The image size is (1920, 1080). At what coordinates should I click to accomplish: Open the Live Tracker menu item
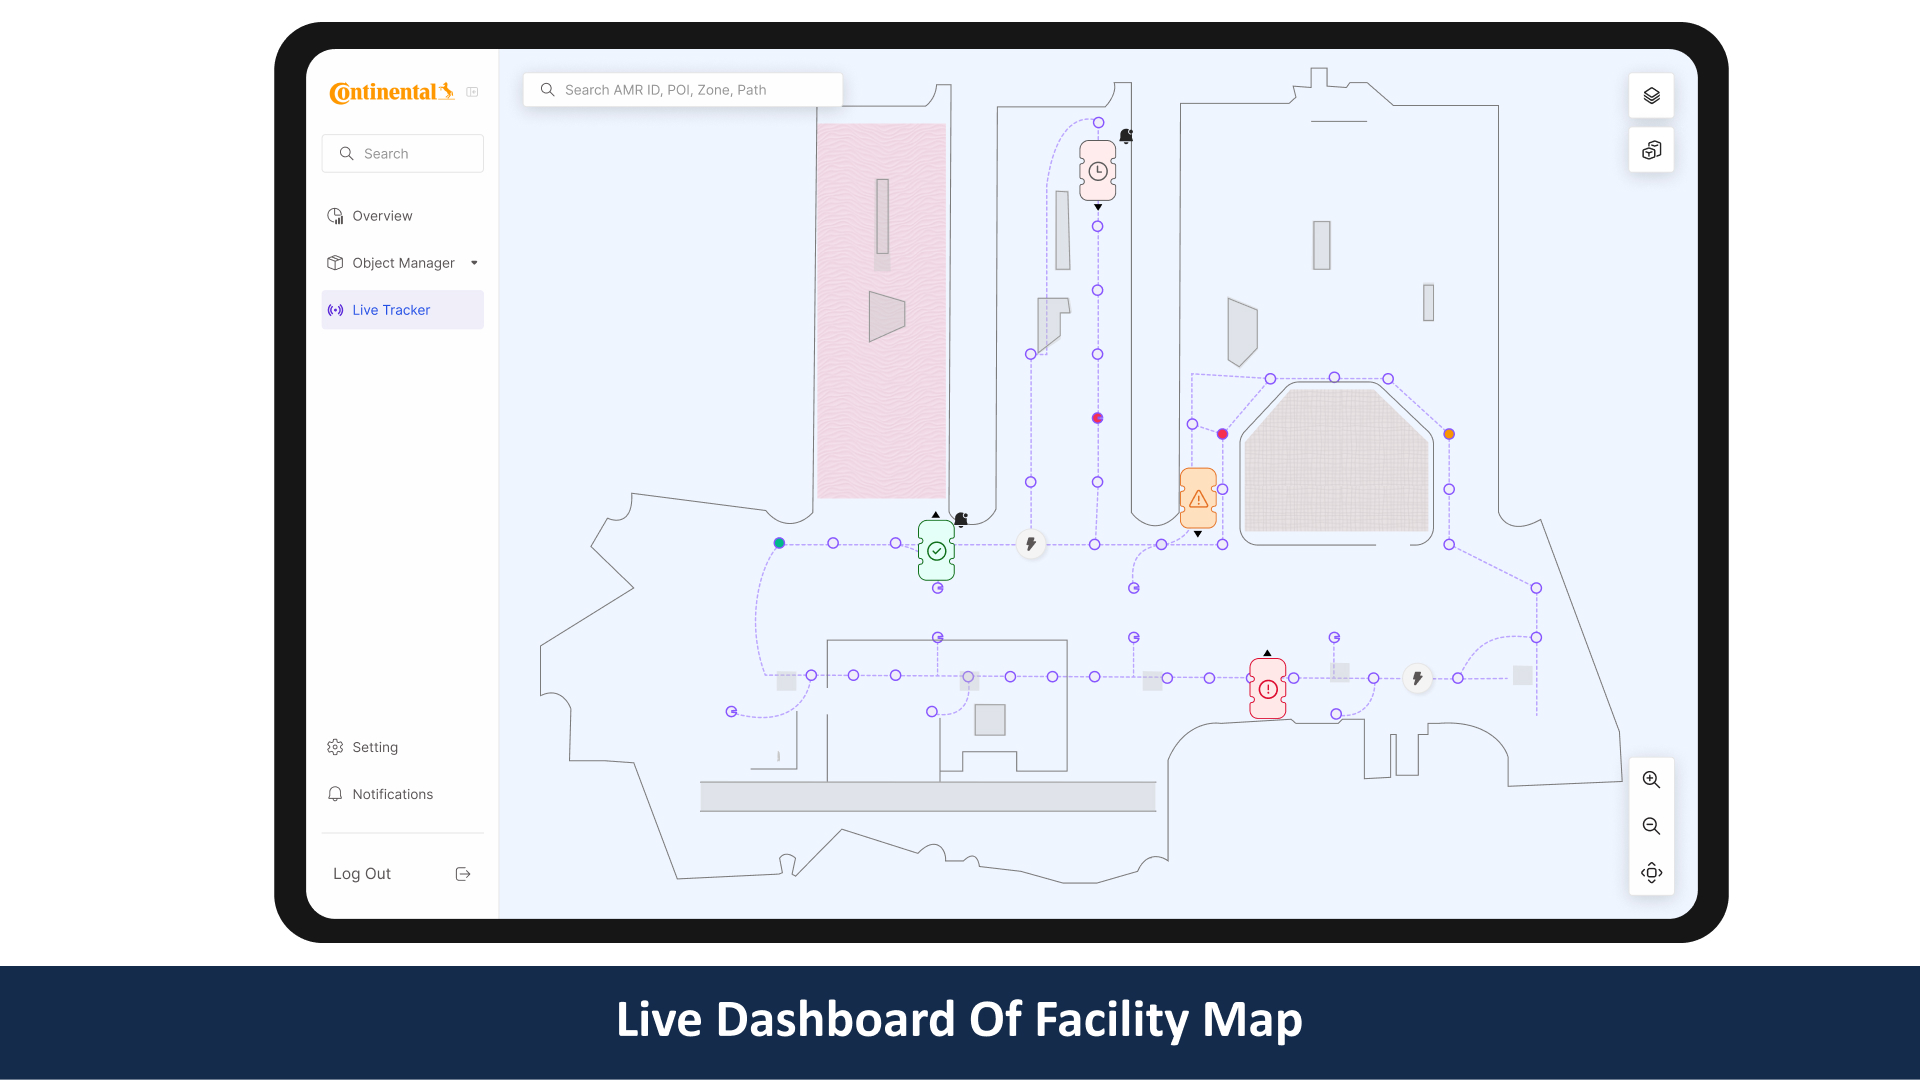pyautogui.click(x=391, y=310)
